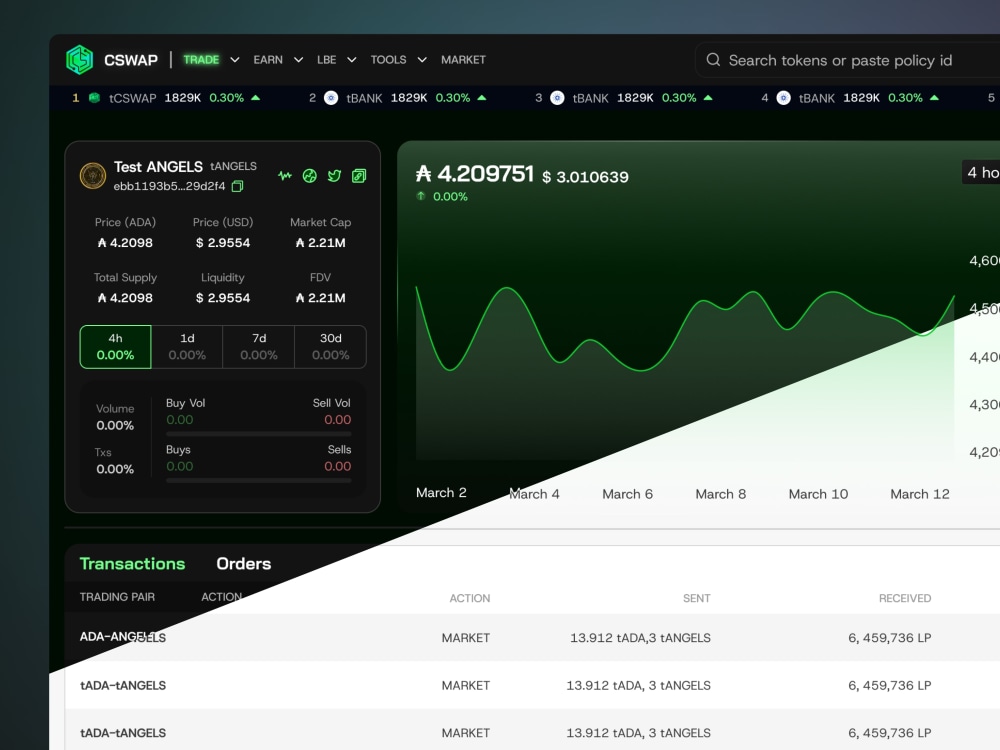The image size is (1000, 750).
Task: Click tBANK ticker name ranked 4
Action: point(817,98)
